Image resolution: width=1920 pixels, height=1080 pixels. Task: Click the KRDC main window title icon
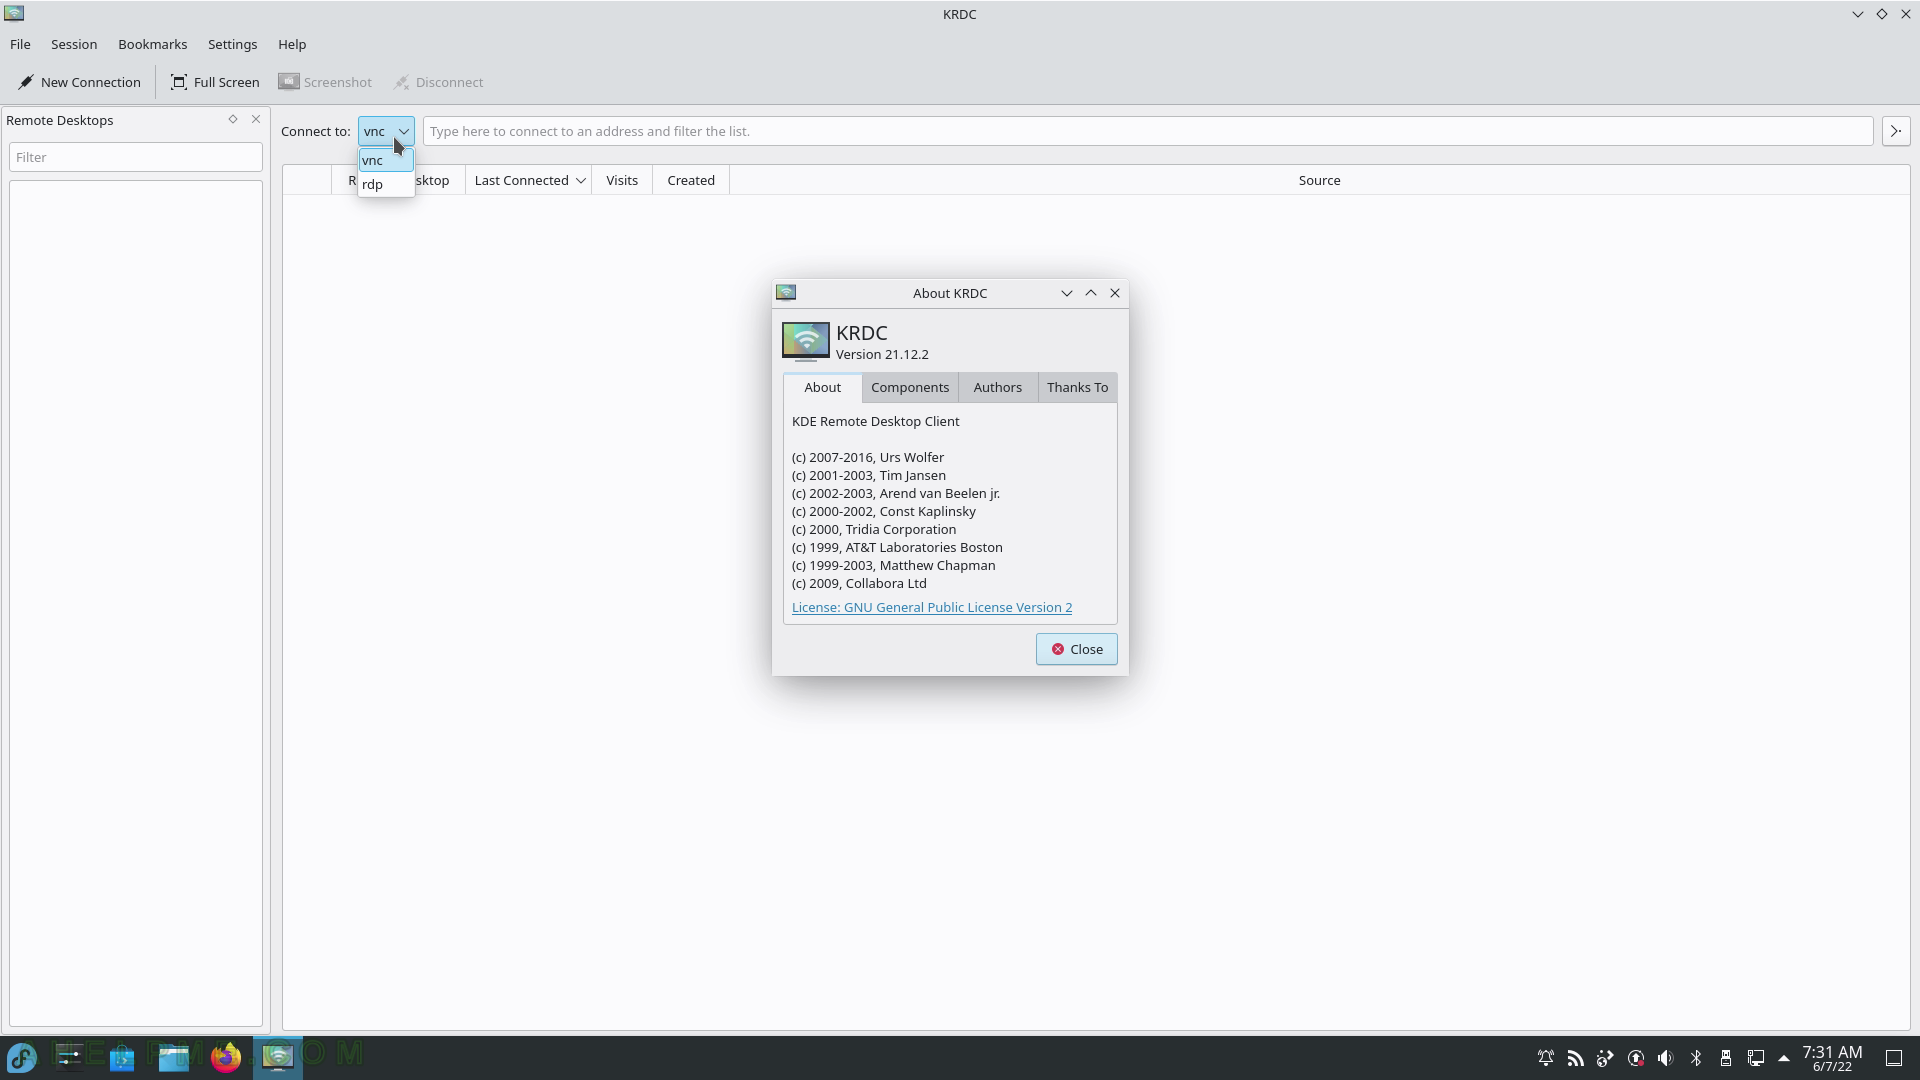pos(14,14)
